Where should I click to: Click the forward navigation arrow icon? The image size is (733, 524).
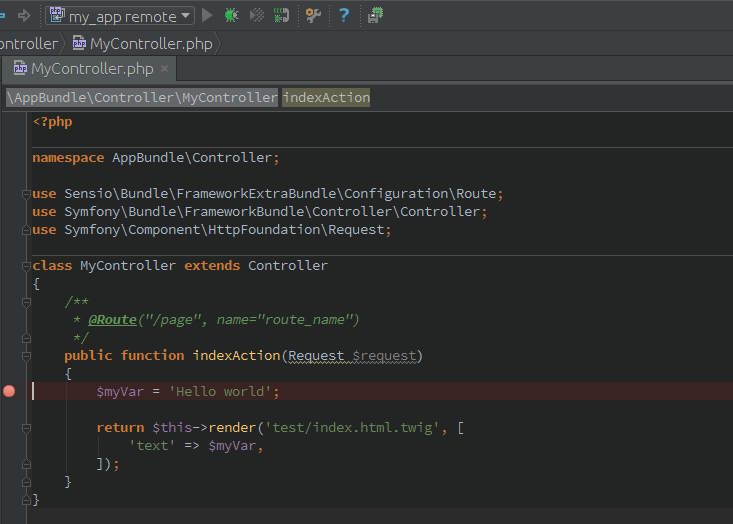(x=24, y=15)
